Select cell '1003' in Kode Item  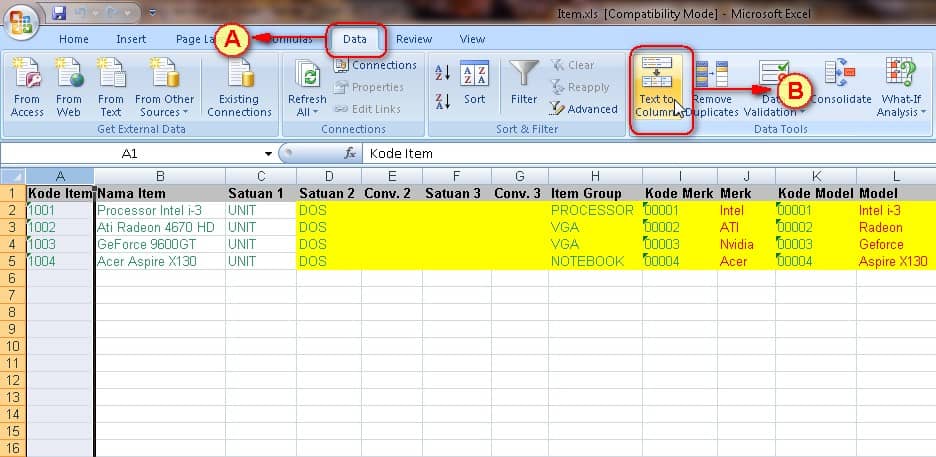coord(60,244)
